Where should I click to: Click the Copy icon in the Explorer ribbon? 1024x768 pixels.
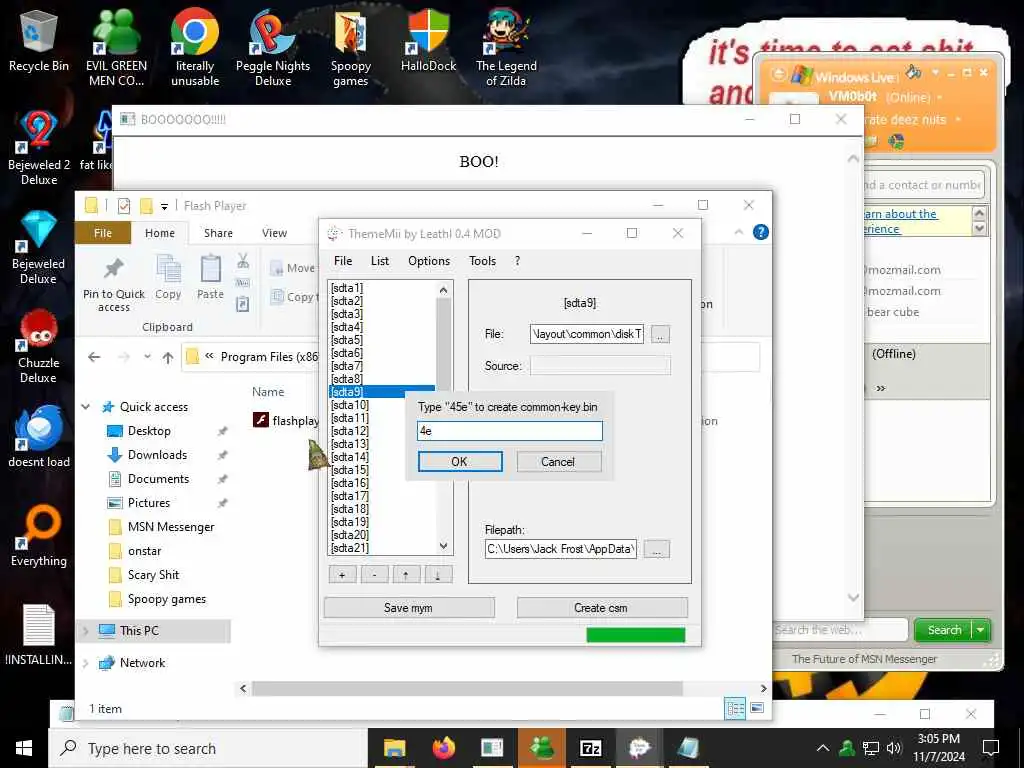168,278
